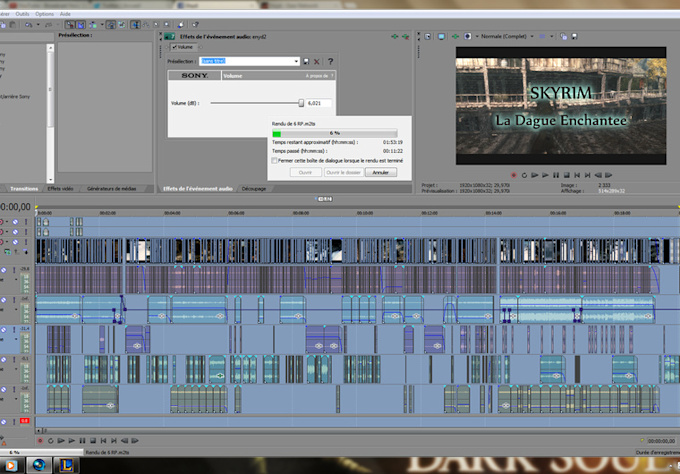Viewport: 680px width, 474px height.
Task: Switch to the Transitions tab
Action: click(24, 189)
